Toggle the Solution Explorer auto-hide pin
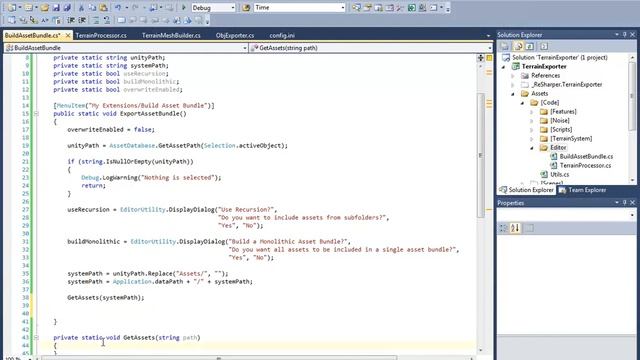This screenshot has height=360, width=640. click(x=624, y=35)
